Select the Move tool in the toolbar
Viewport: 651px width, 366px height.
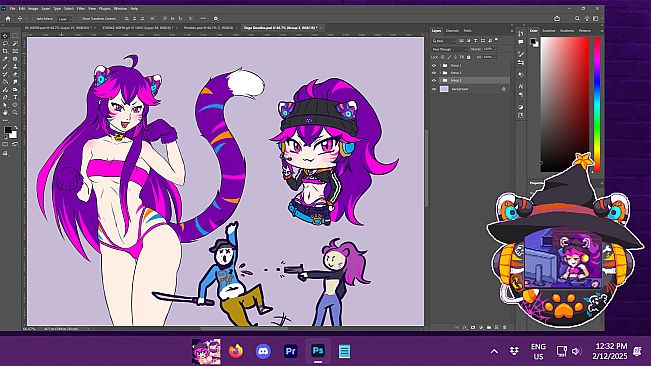click(5, 36)
